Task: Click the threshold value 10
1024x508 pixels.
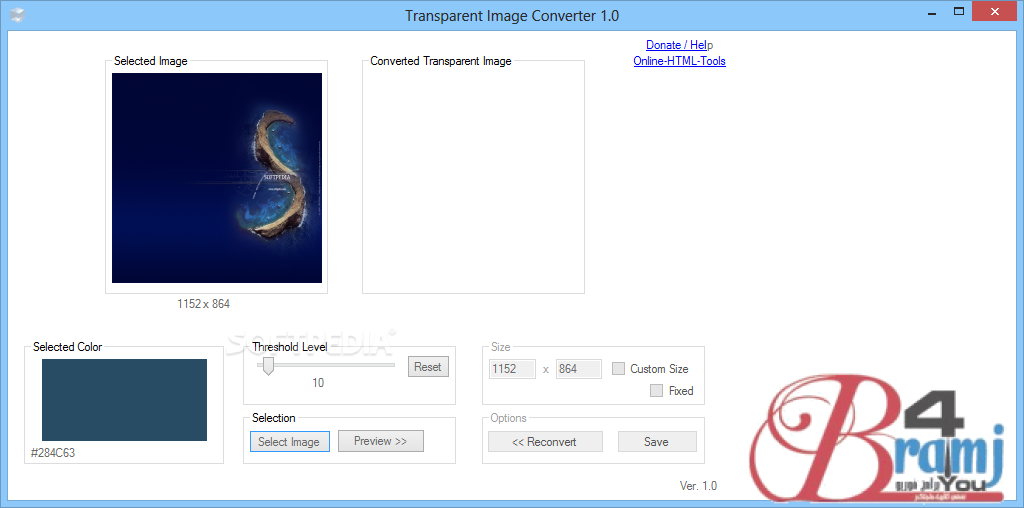Action: click(x=318, y=383)
